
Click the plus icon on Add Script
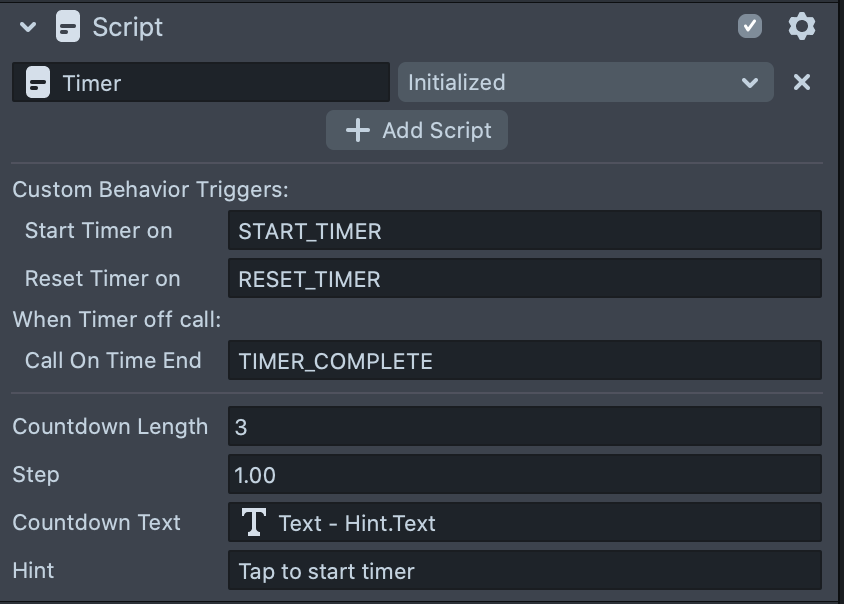[x=357, y=130]
